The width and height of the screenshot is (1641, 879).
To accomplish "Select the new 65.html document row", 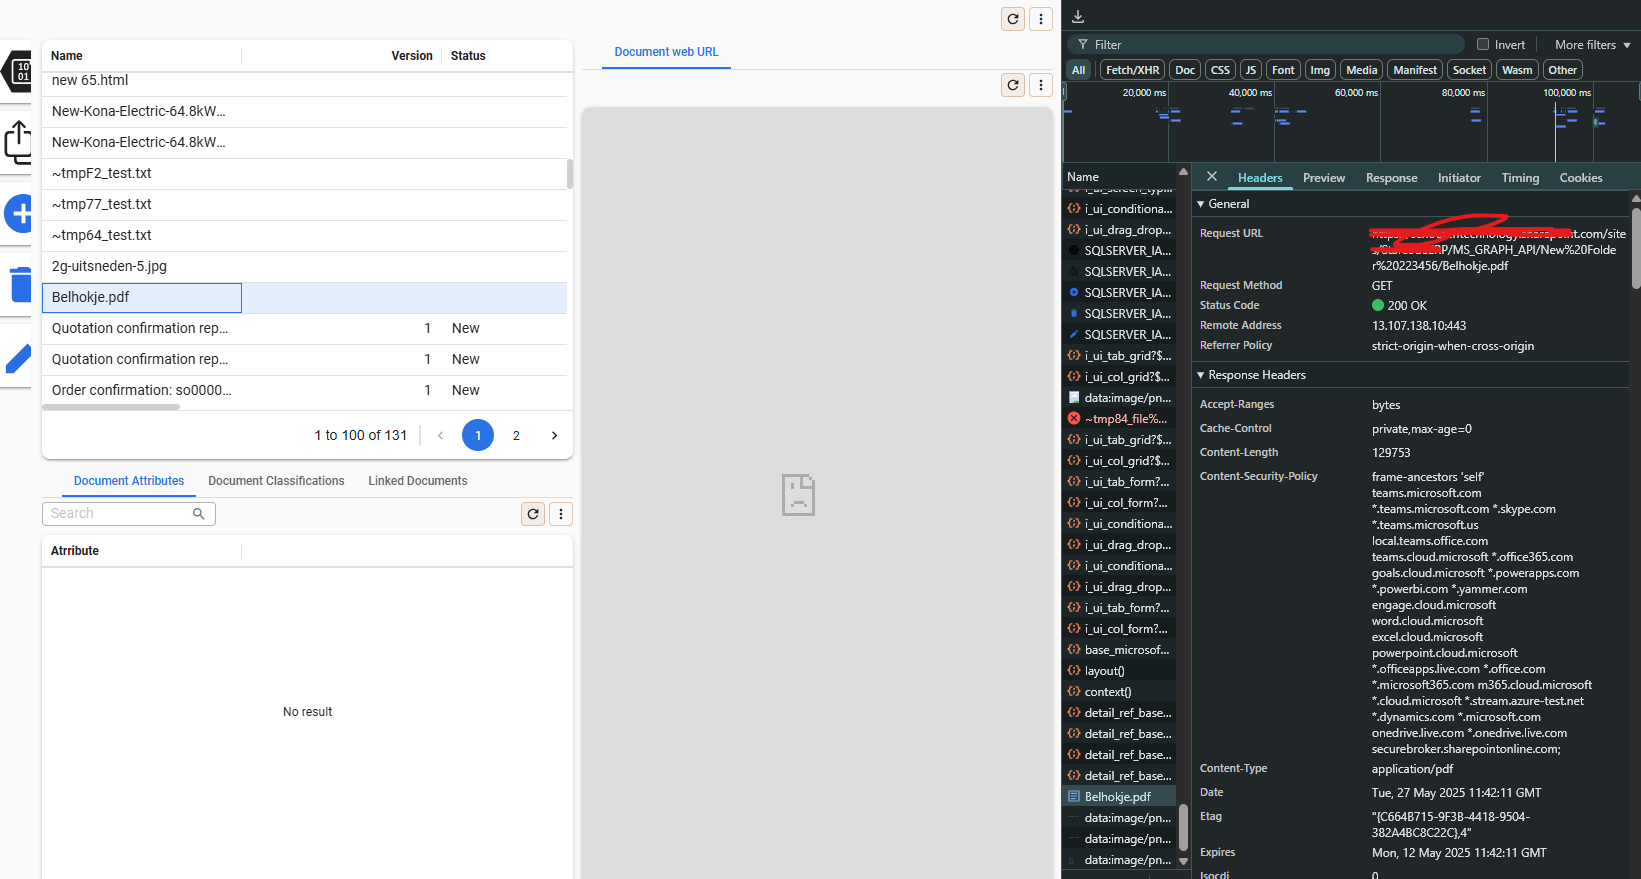I will point(304,82).
